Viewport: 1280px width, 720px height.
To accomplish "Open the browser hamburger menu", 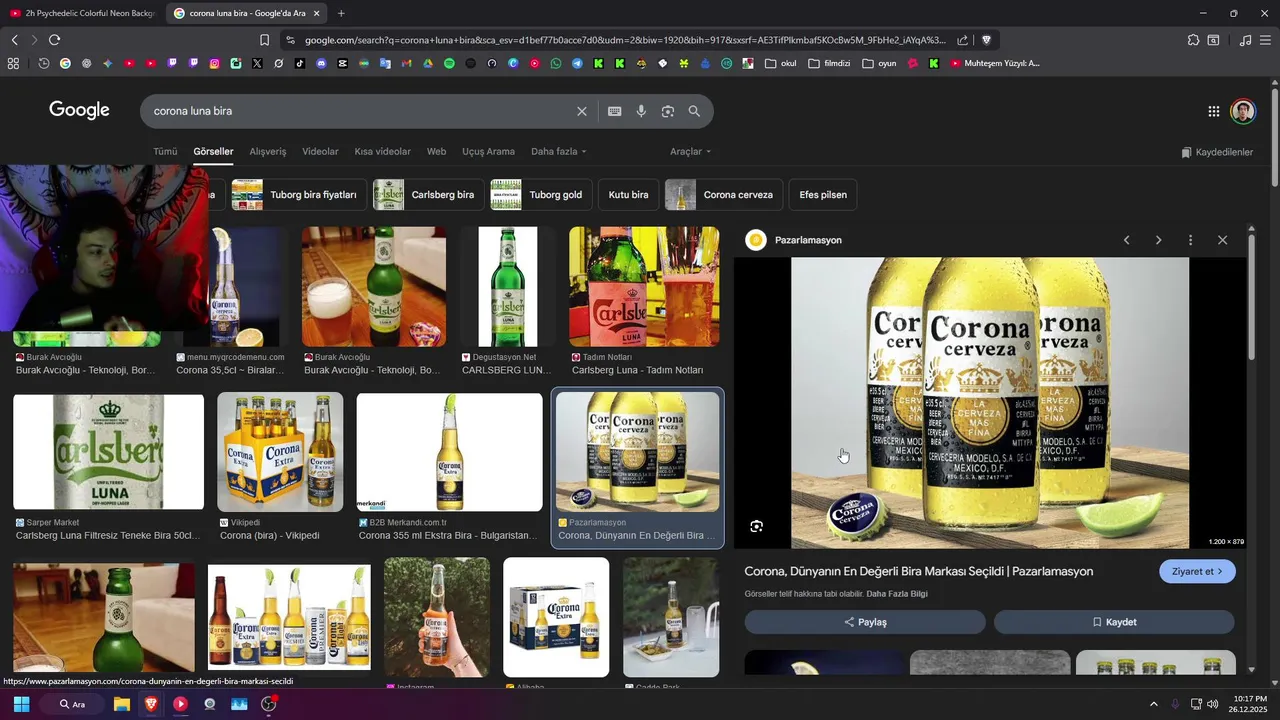I will pos(1265,40).
